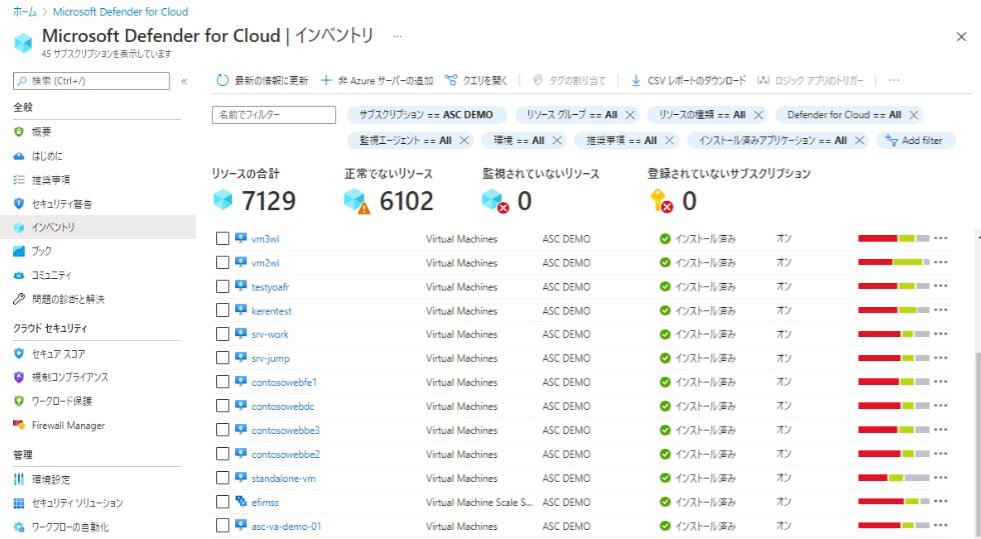Image resolution: width=981 pixels, height=539 pixels.
Task: Open the row menu for contosowebdc
Action: point(940,406)
